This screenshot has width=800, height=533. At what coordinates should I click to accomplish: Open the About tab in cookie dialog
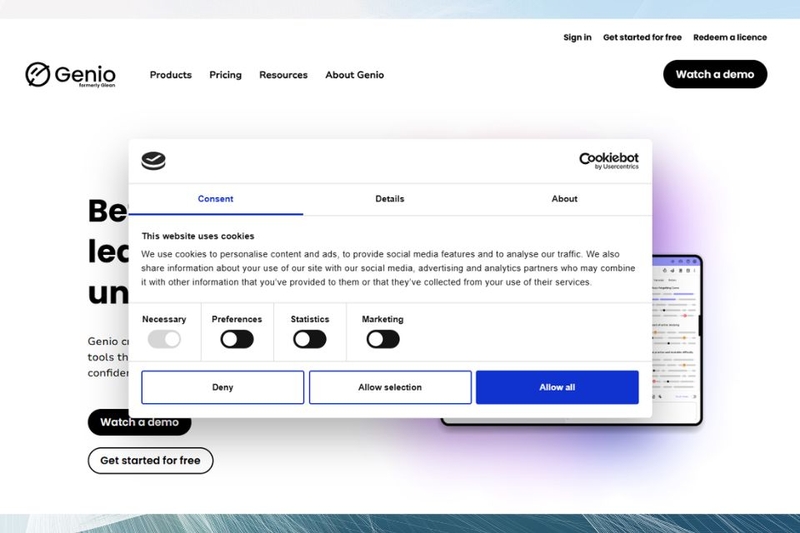pos(564,199)
